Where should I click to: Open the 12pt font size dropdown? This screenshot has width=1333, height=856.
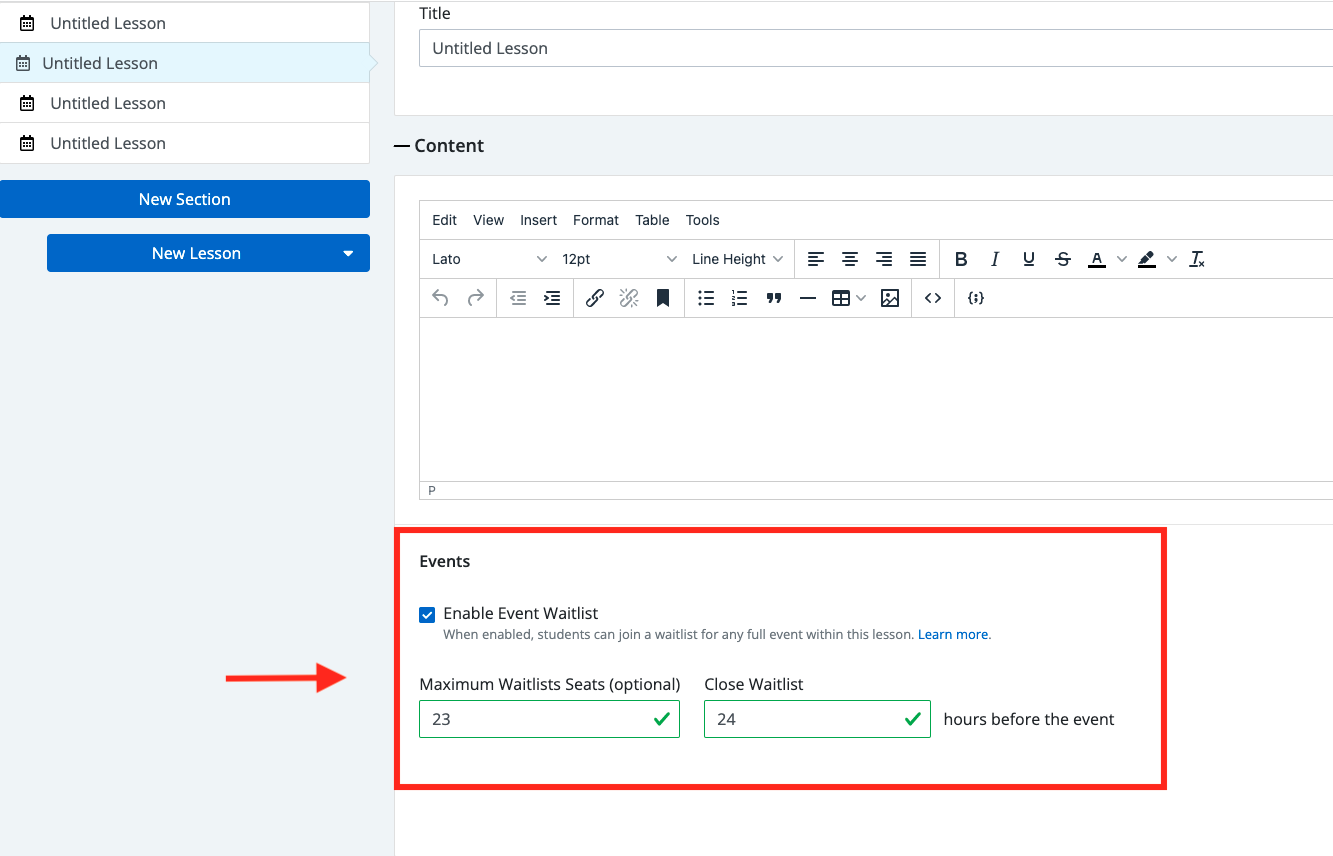click(619, 259)
